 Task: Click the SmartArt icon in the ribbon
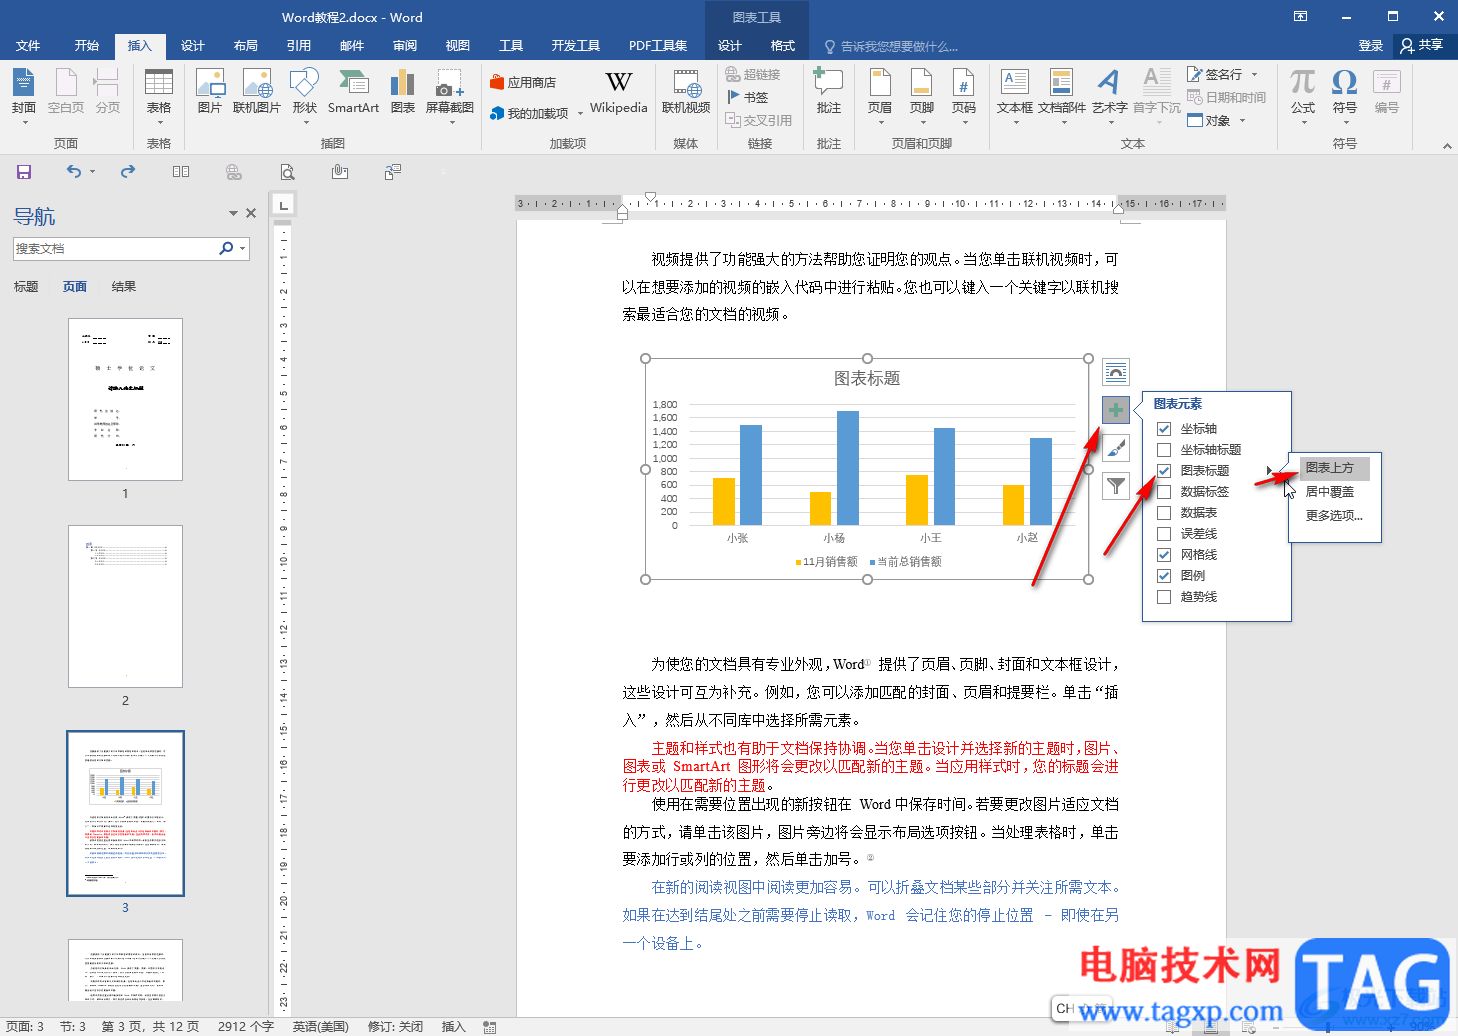click(353, 91)
